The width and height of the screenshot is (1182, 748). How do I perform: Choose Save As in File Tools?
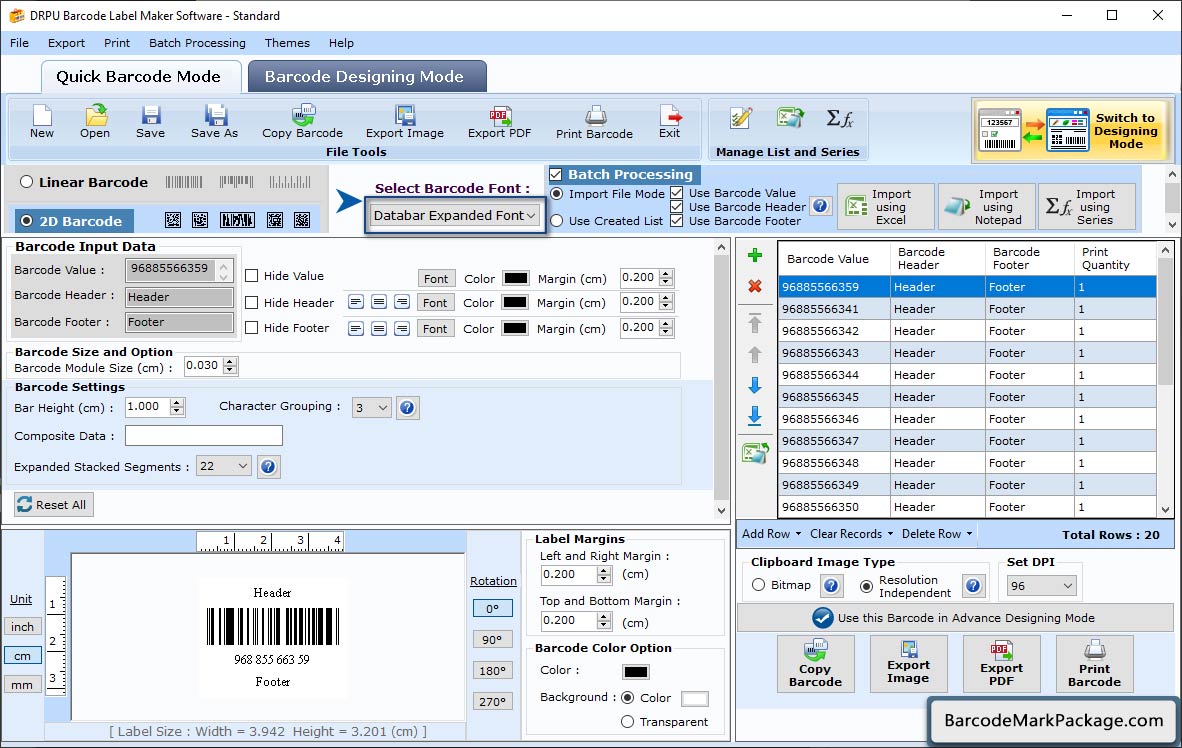point(214,121)
